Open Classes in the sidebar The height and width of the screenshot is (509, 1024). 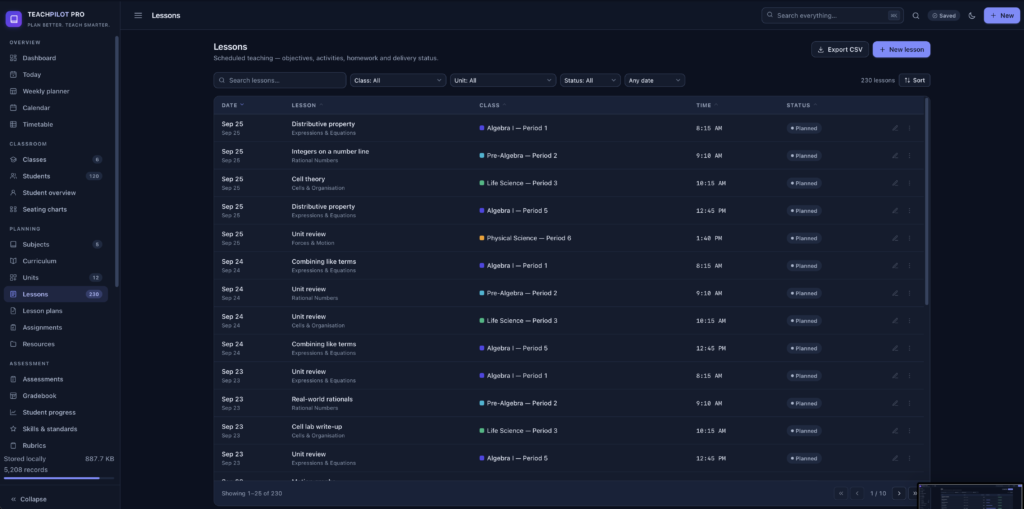coord(56,159)
